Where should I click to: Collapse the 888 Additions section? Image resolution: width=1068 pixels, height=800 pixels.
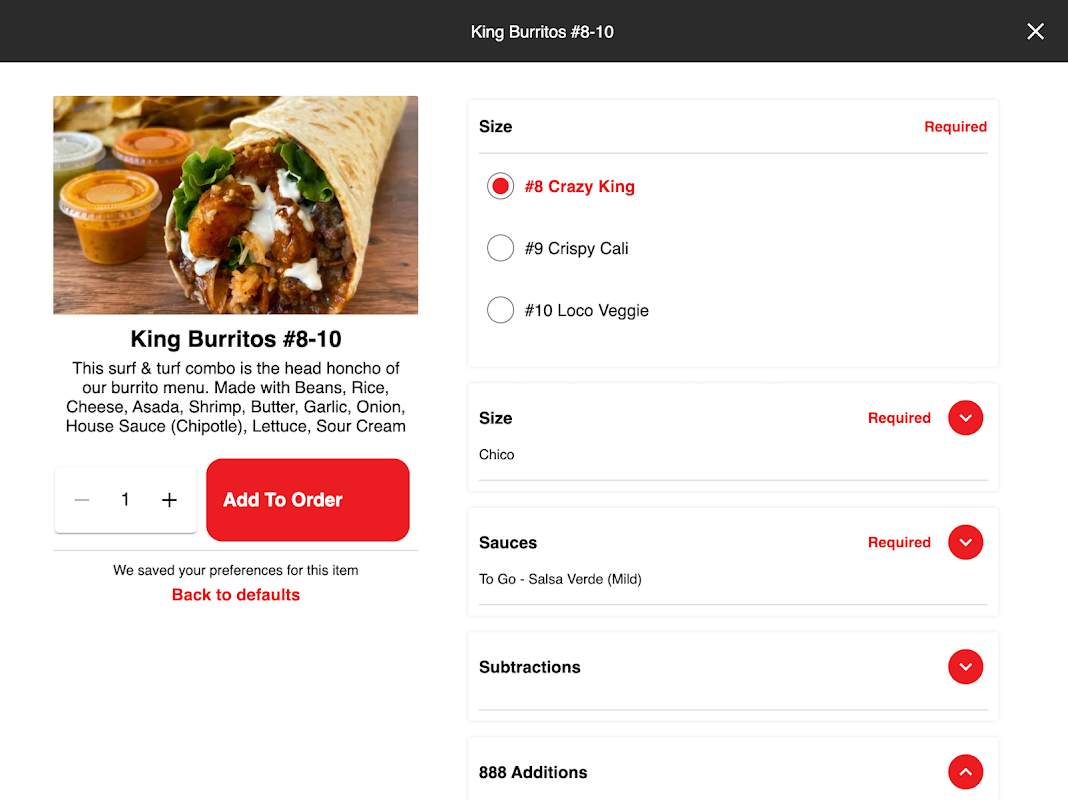pyautogui.click(x=965, y=771)
